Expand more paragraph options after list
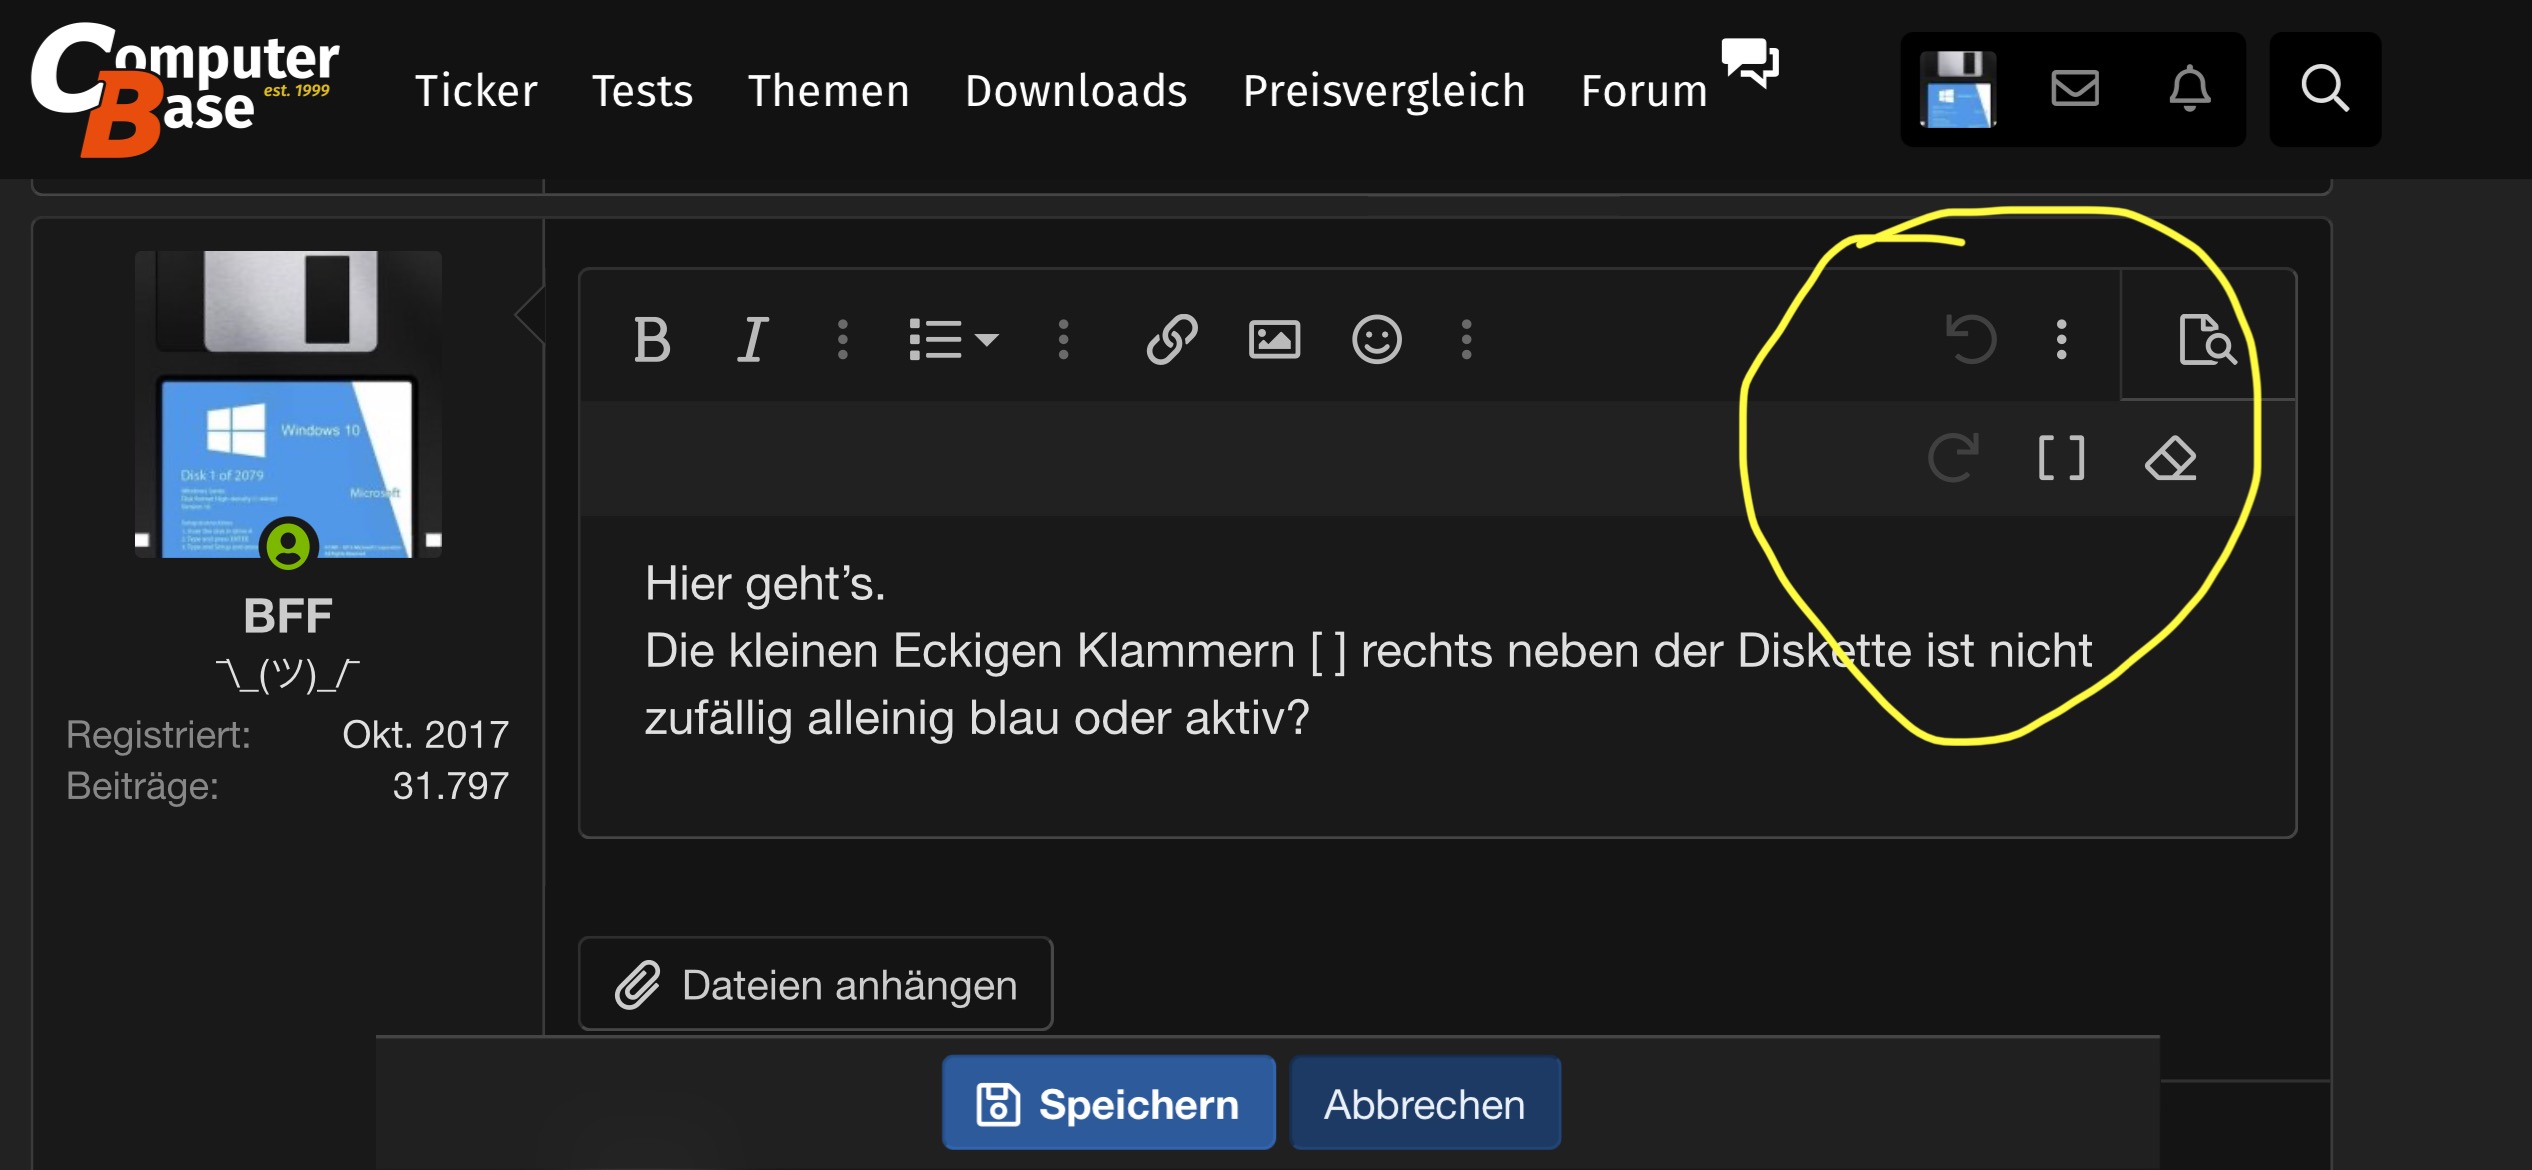This screenshot has height=1170, width=2532. (x=1063, y=340)
